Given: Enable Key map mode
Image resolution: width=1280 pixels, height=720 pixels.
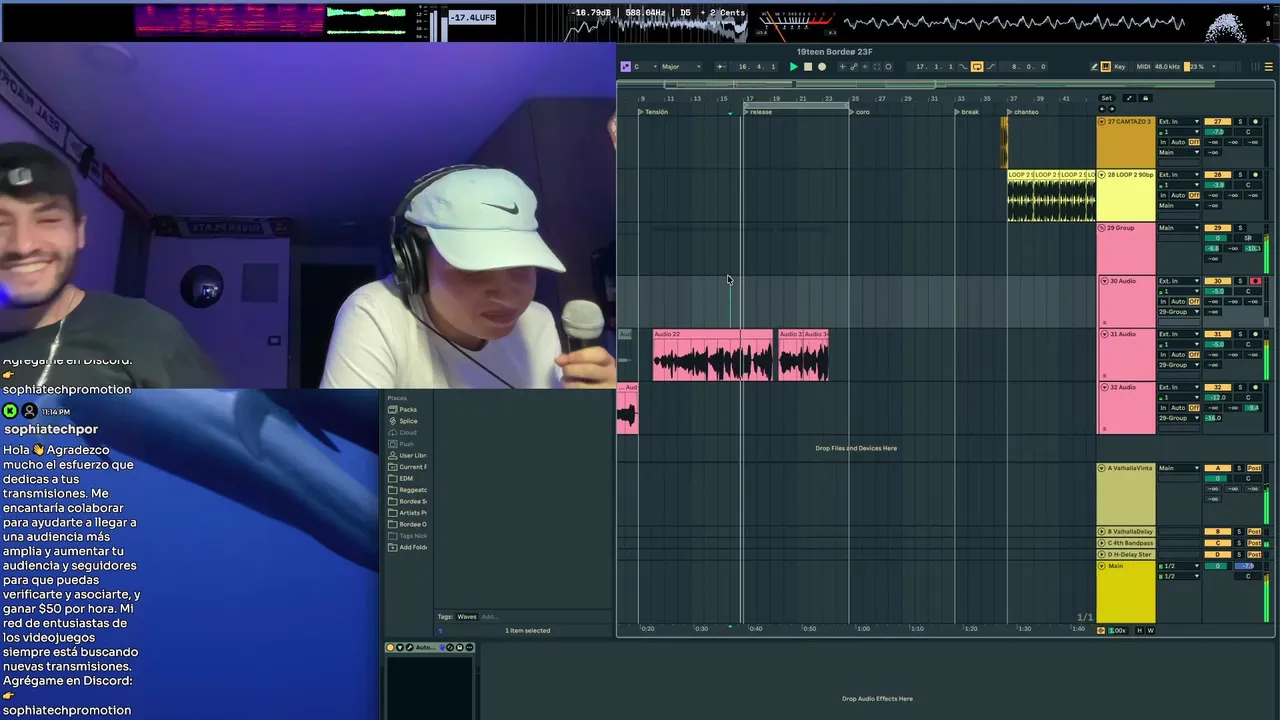Looking at the screenshot, I should pos(1120,67).
